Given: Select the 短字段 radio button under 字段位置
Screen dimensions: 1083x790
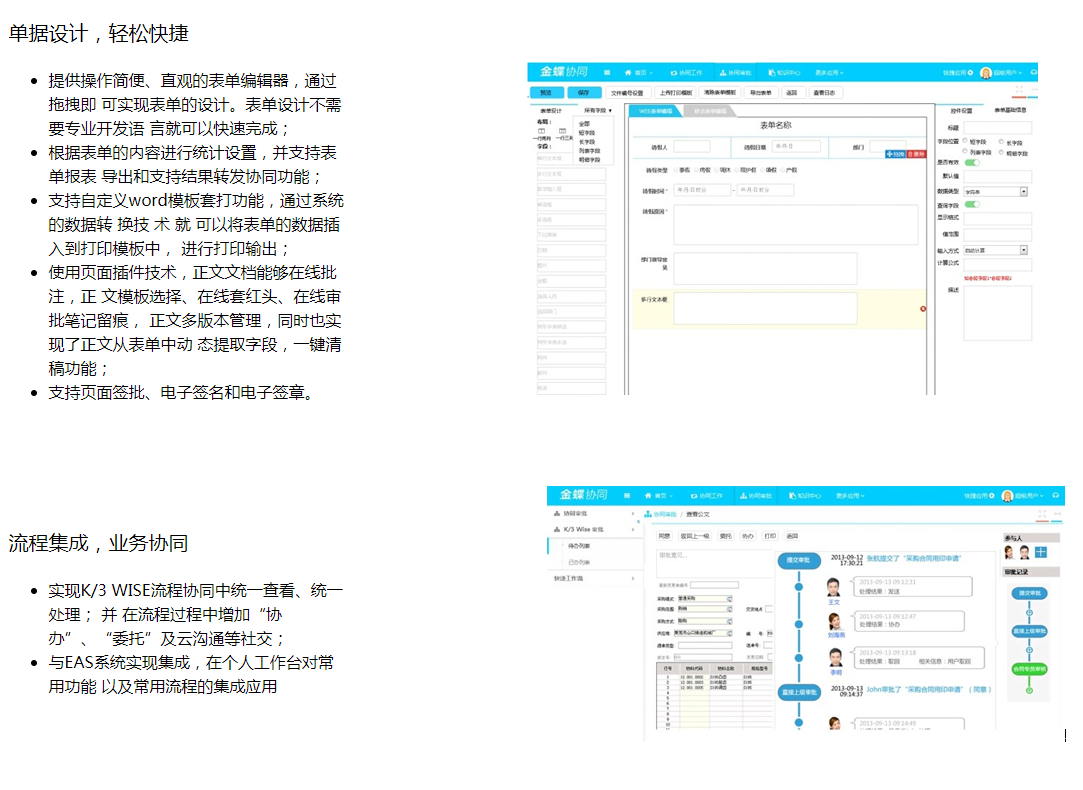Looking at the screenshot, I should 966,142.
